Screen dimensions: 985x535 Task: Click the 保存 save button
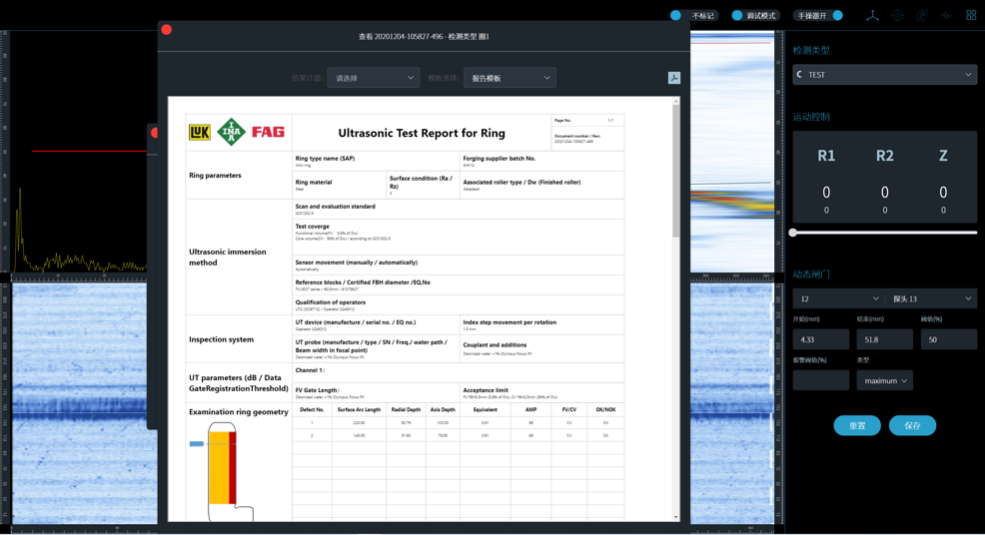coord(912,426)
